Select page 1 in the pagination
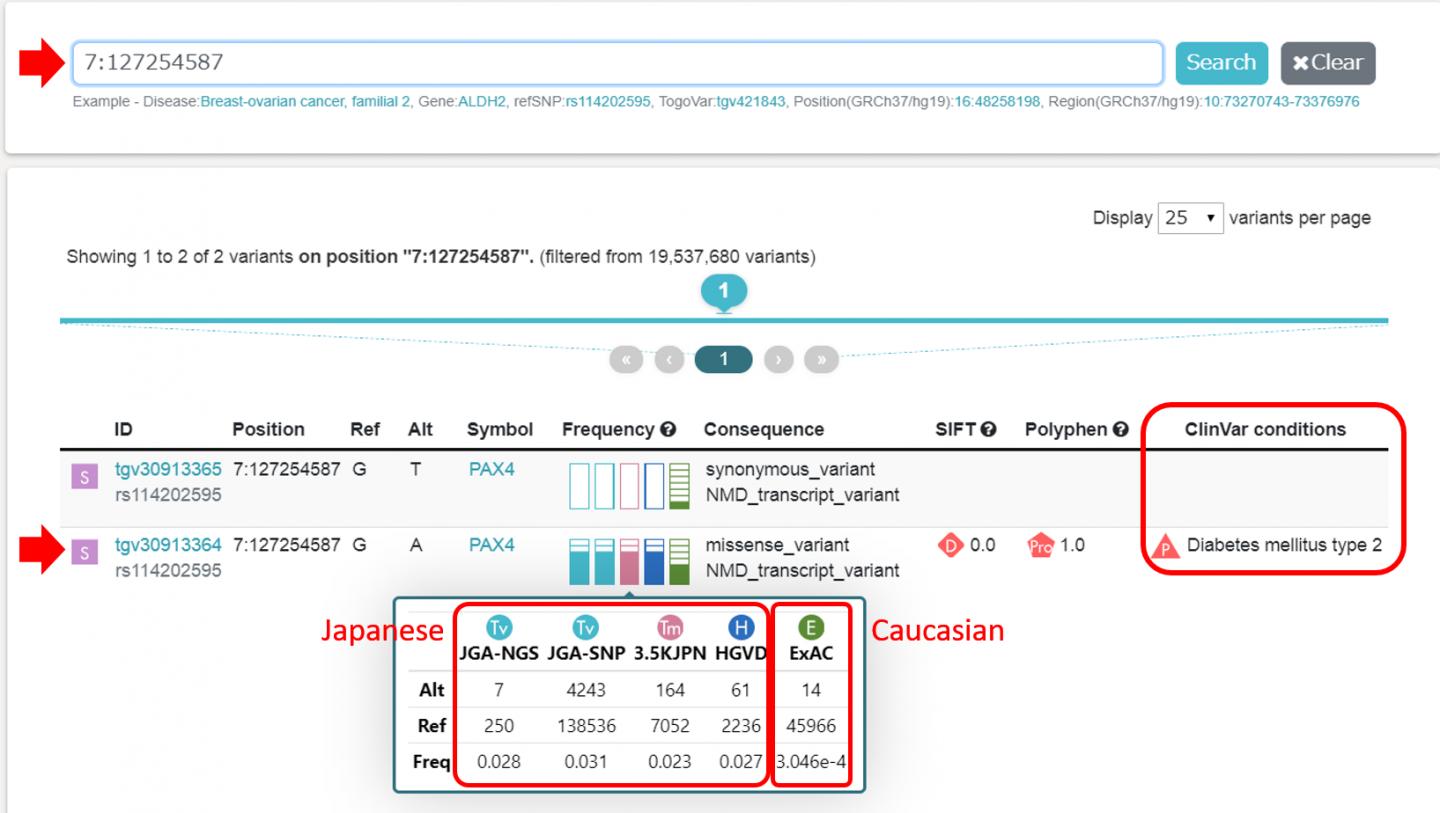Viewport: 1440px width, 813px height. pyautogui.click(x=722, y=361)
